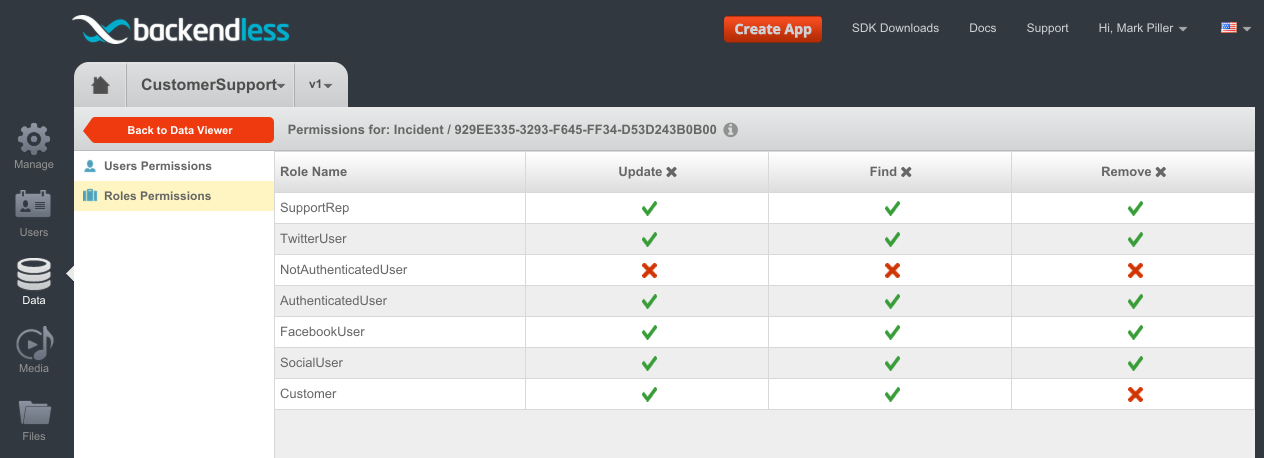Switch to Users Permissions tab
Image resolution: width=1264 pixels, height=458 pixels.
click(x=158, y=166)
